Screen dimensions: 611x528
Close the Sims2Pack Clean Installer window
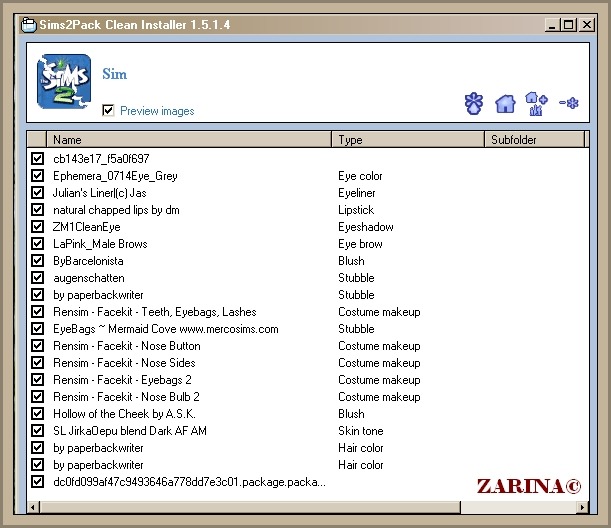pos(587,25)
